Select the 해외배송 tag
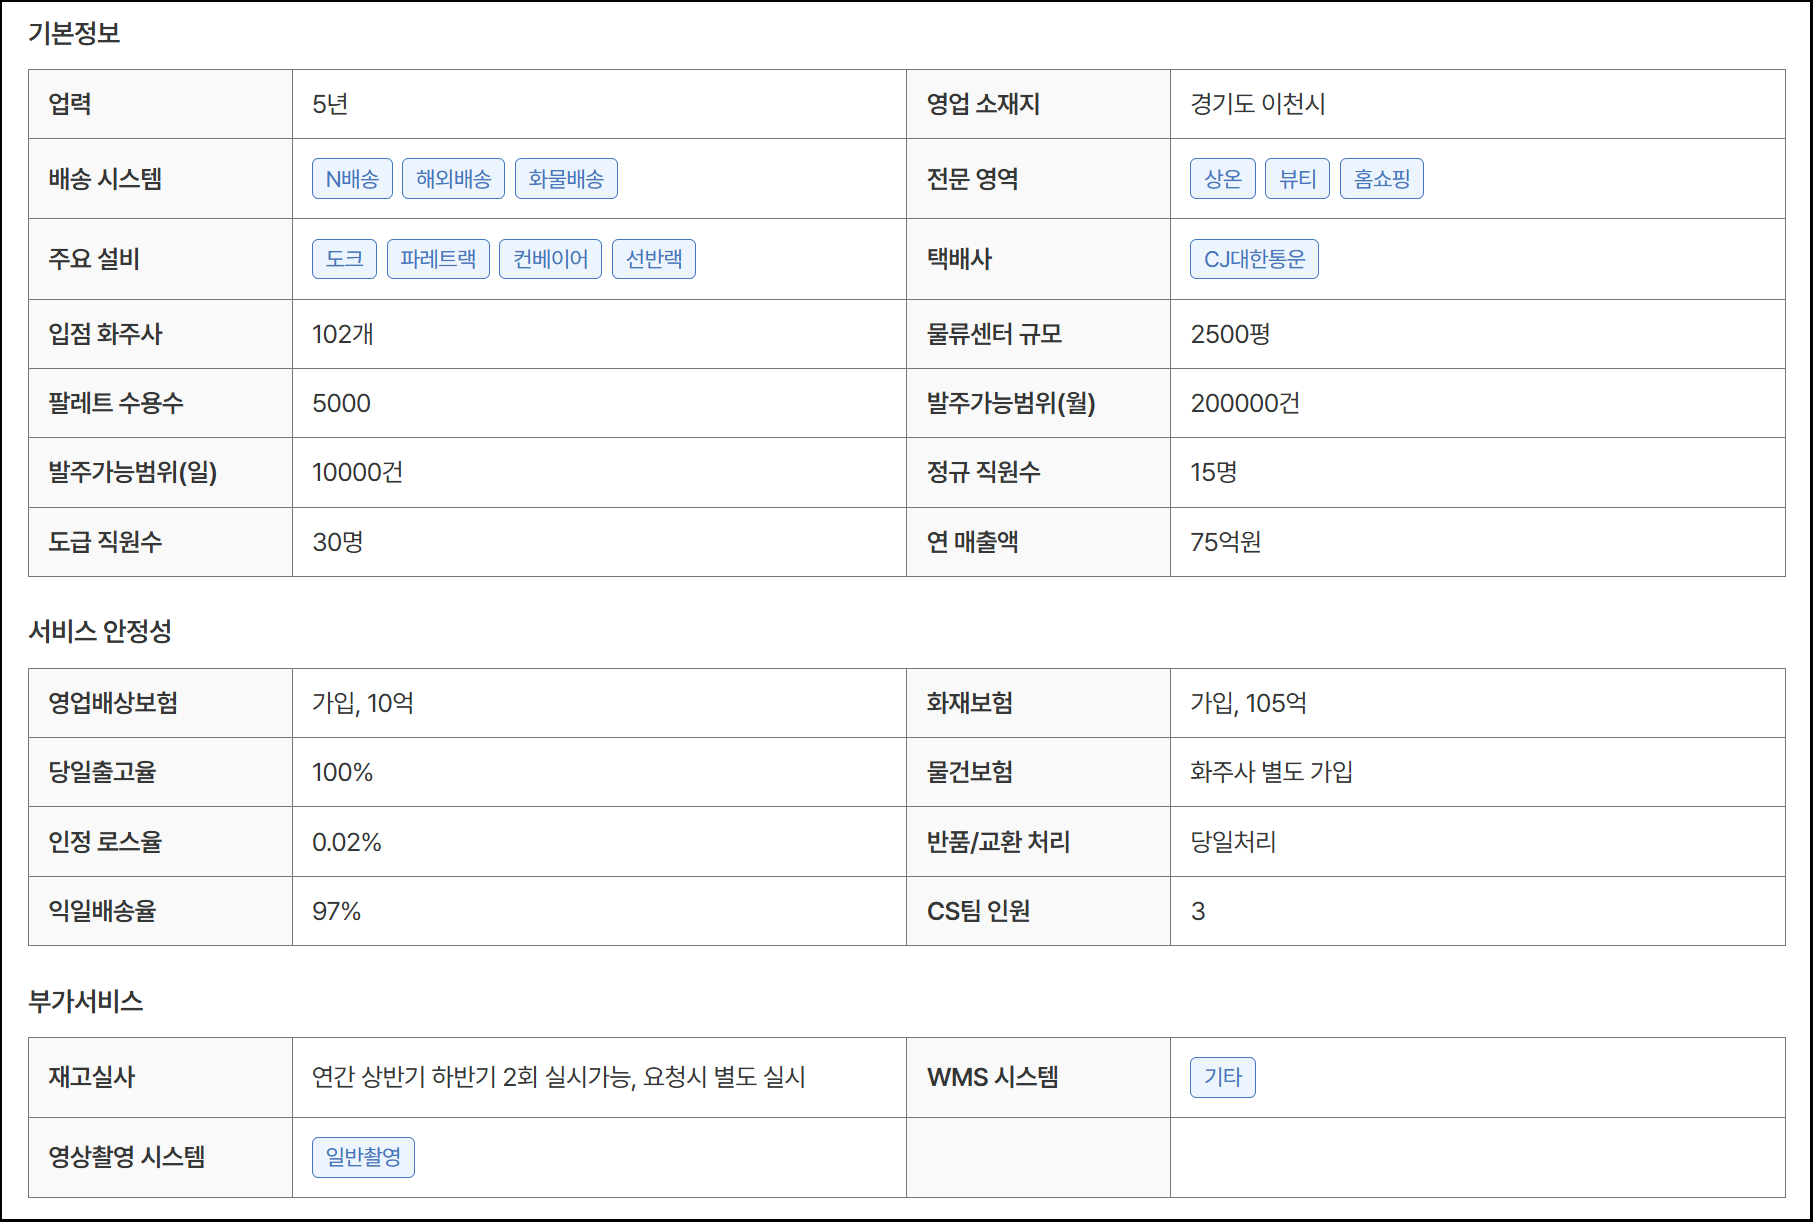The width and height of the screenshot is (1815, 1225). tap(453, 179)
